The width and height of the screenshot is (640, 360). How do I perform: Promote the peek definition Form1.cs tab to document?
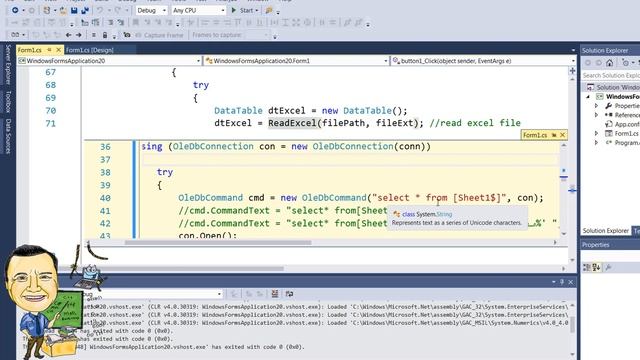point(554,135)
